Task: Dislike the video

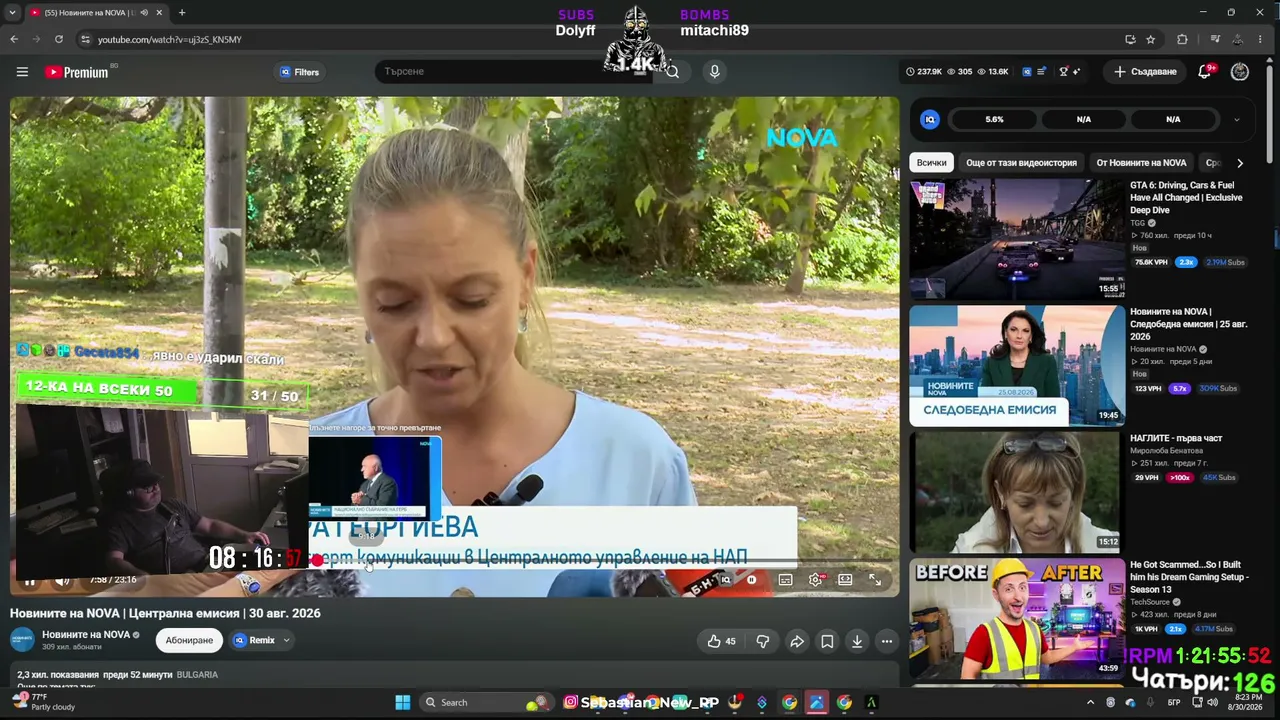Action: pos(762,641)
